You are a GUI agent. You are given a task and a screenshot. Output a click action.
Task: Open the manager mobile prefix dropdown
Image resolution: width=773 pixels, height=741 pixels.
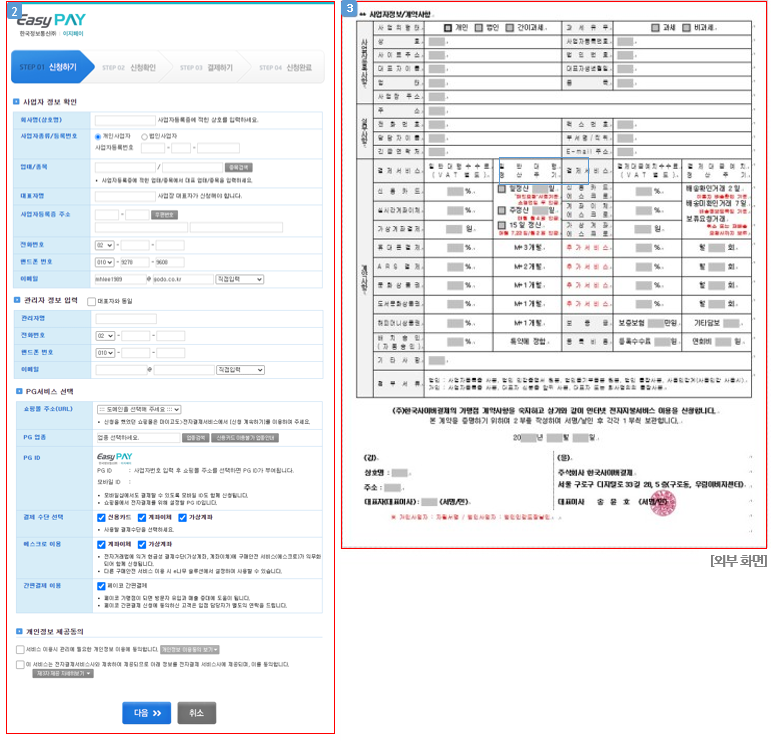[x=105, y=353]
